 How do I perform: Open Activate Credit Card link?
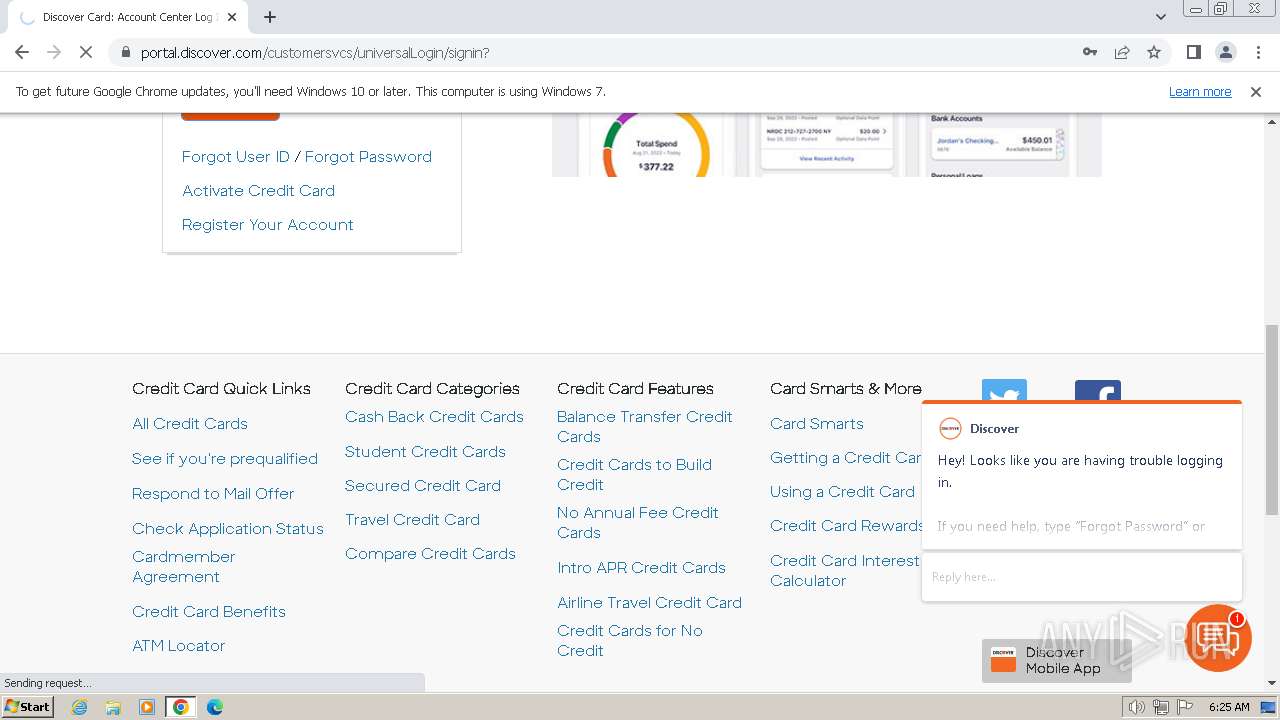(258, 191)
